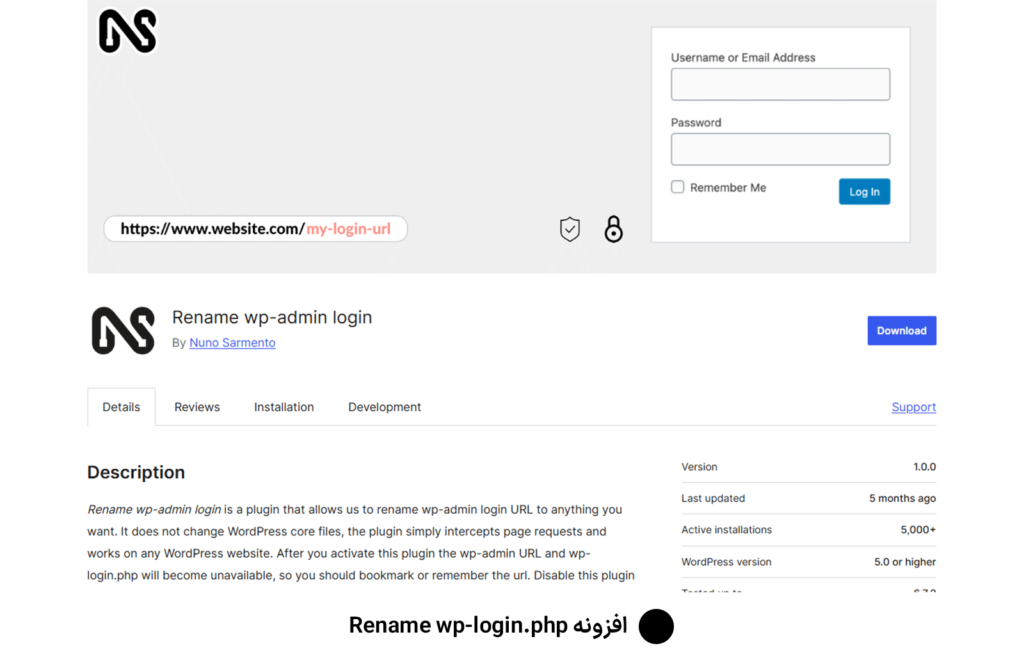Viewport: 1024px width, 662px height.
Task: Click the Active installations label
Action: pos(726,529)
